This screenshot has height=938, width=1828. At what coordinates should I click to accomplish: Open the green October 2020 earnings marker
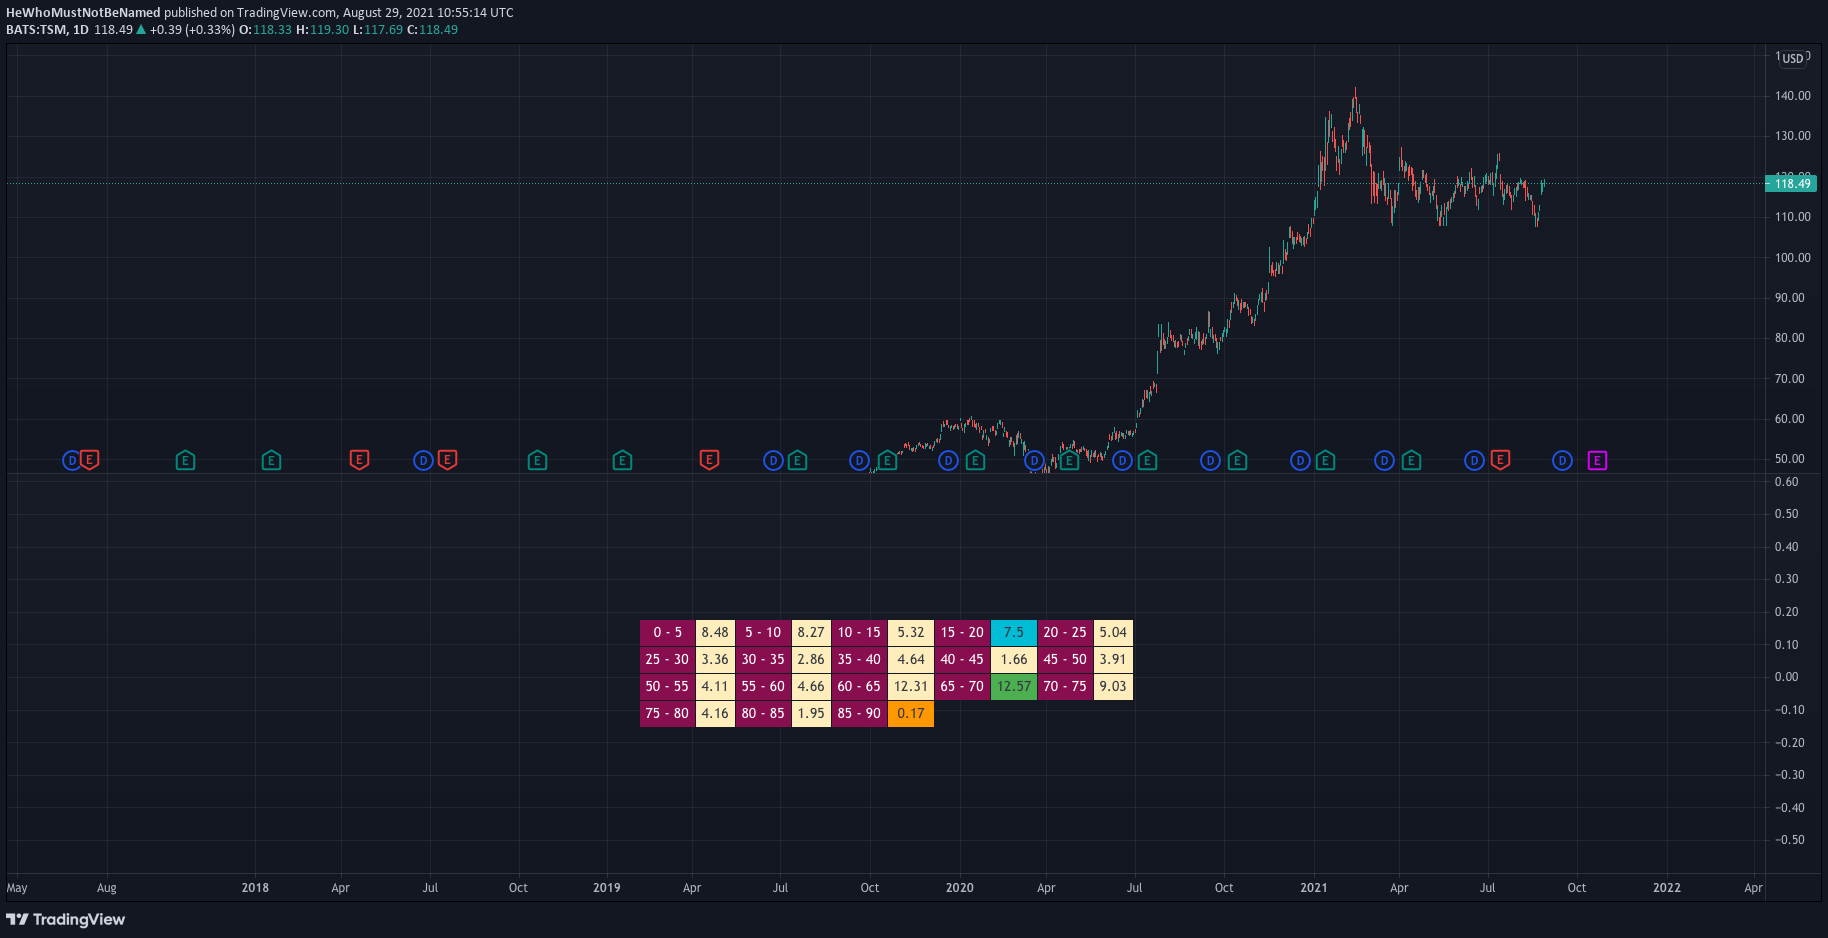1237,461
